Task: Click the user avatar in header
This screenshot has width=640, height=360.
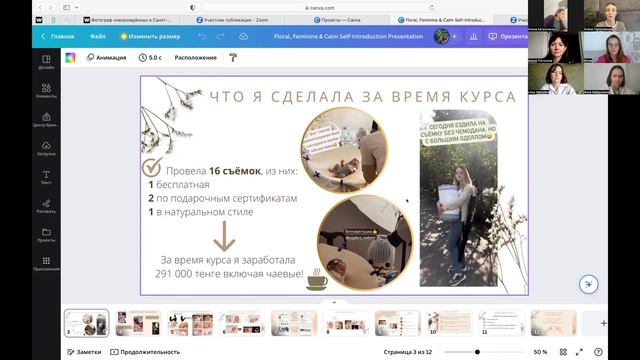Action: (x=441, y=36)
